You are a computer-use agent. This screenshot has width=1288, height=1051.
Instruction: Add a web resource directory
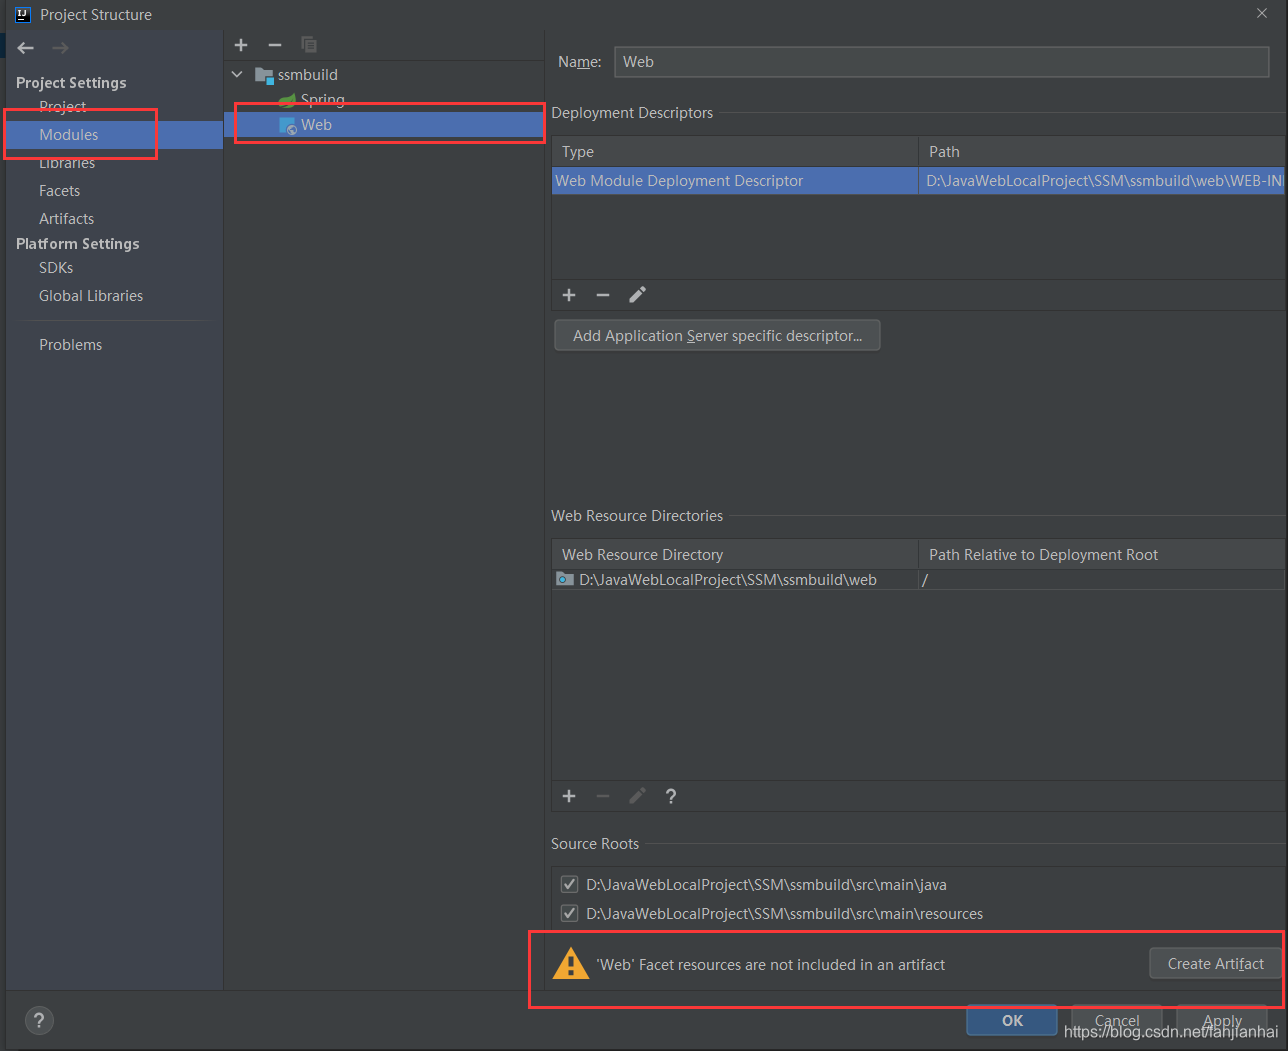click(x=569, y=796)
